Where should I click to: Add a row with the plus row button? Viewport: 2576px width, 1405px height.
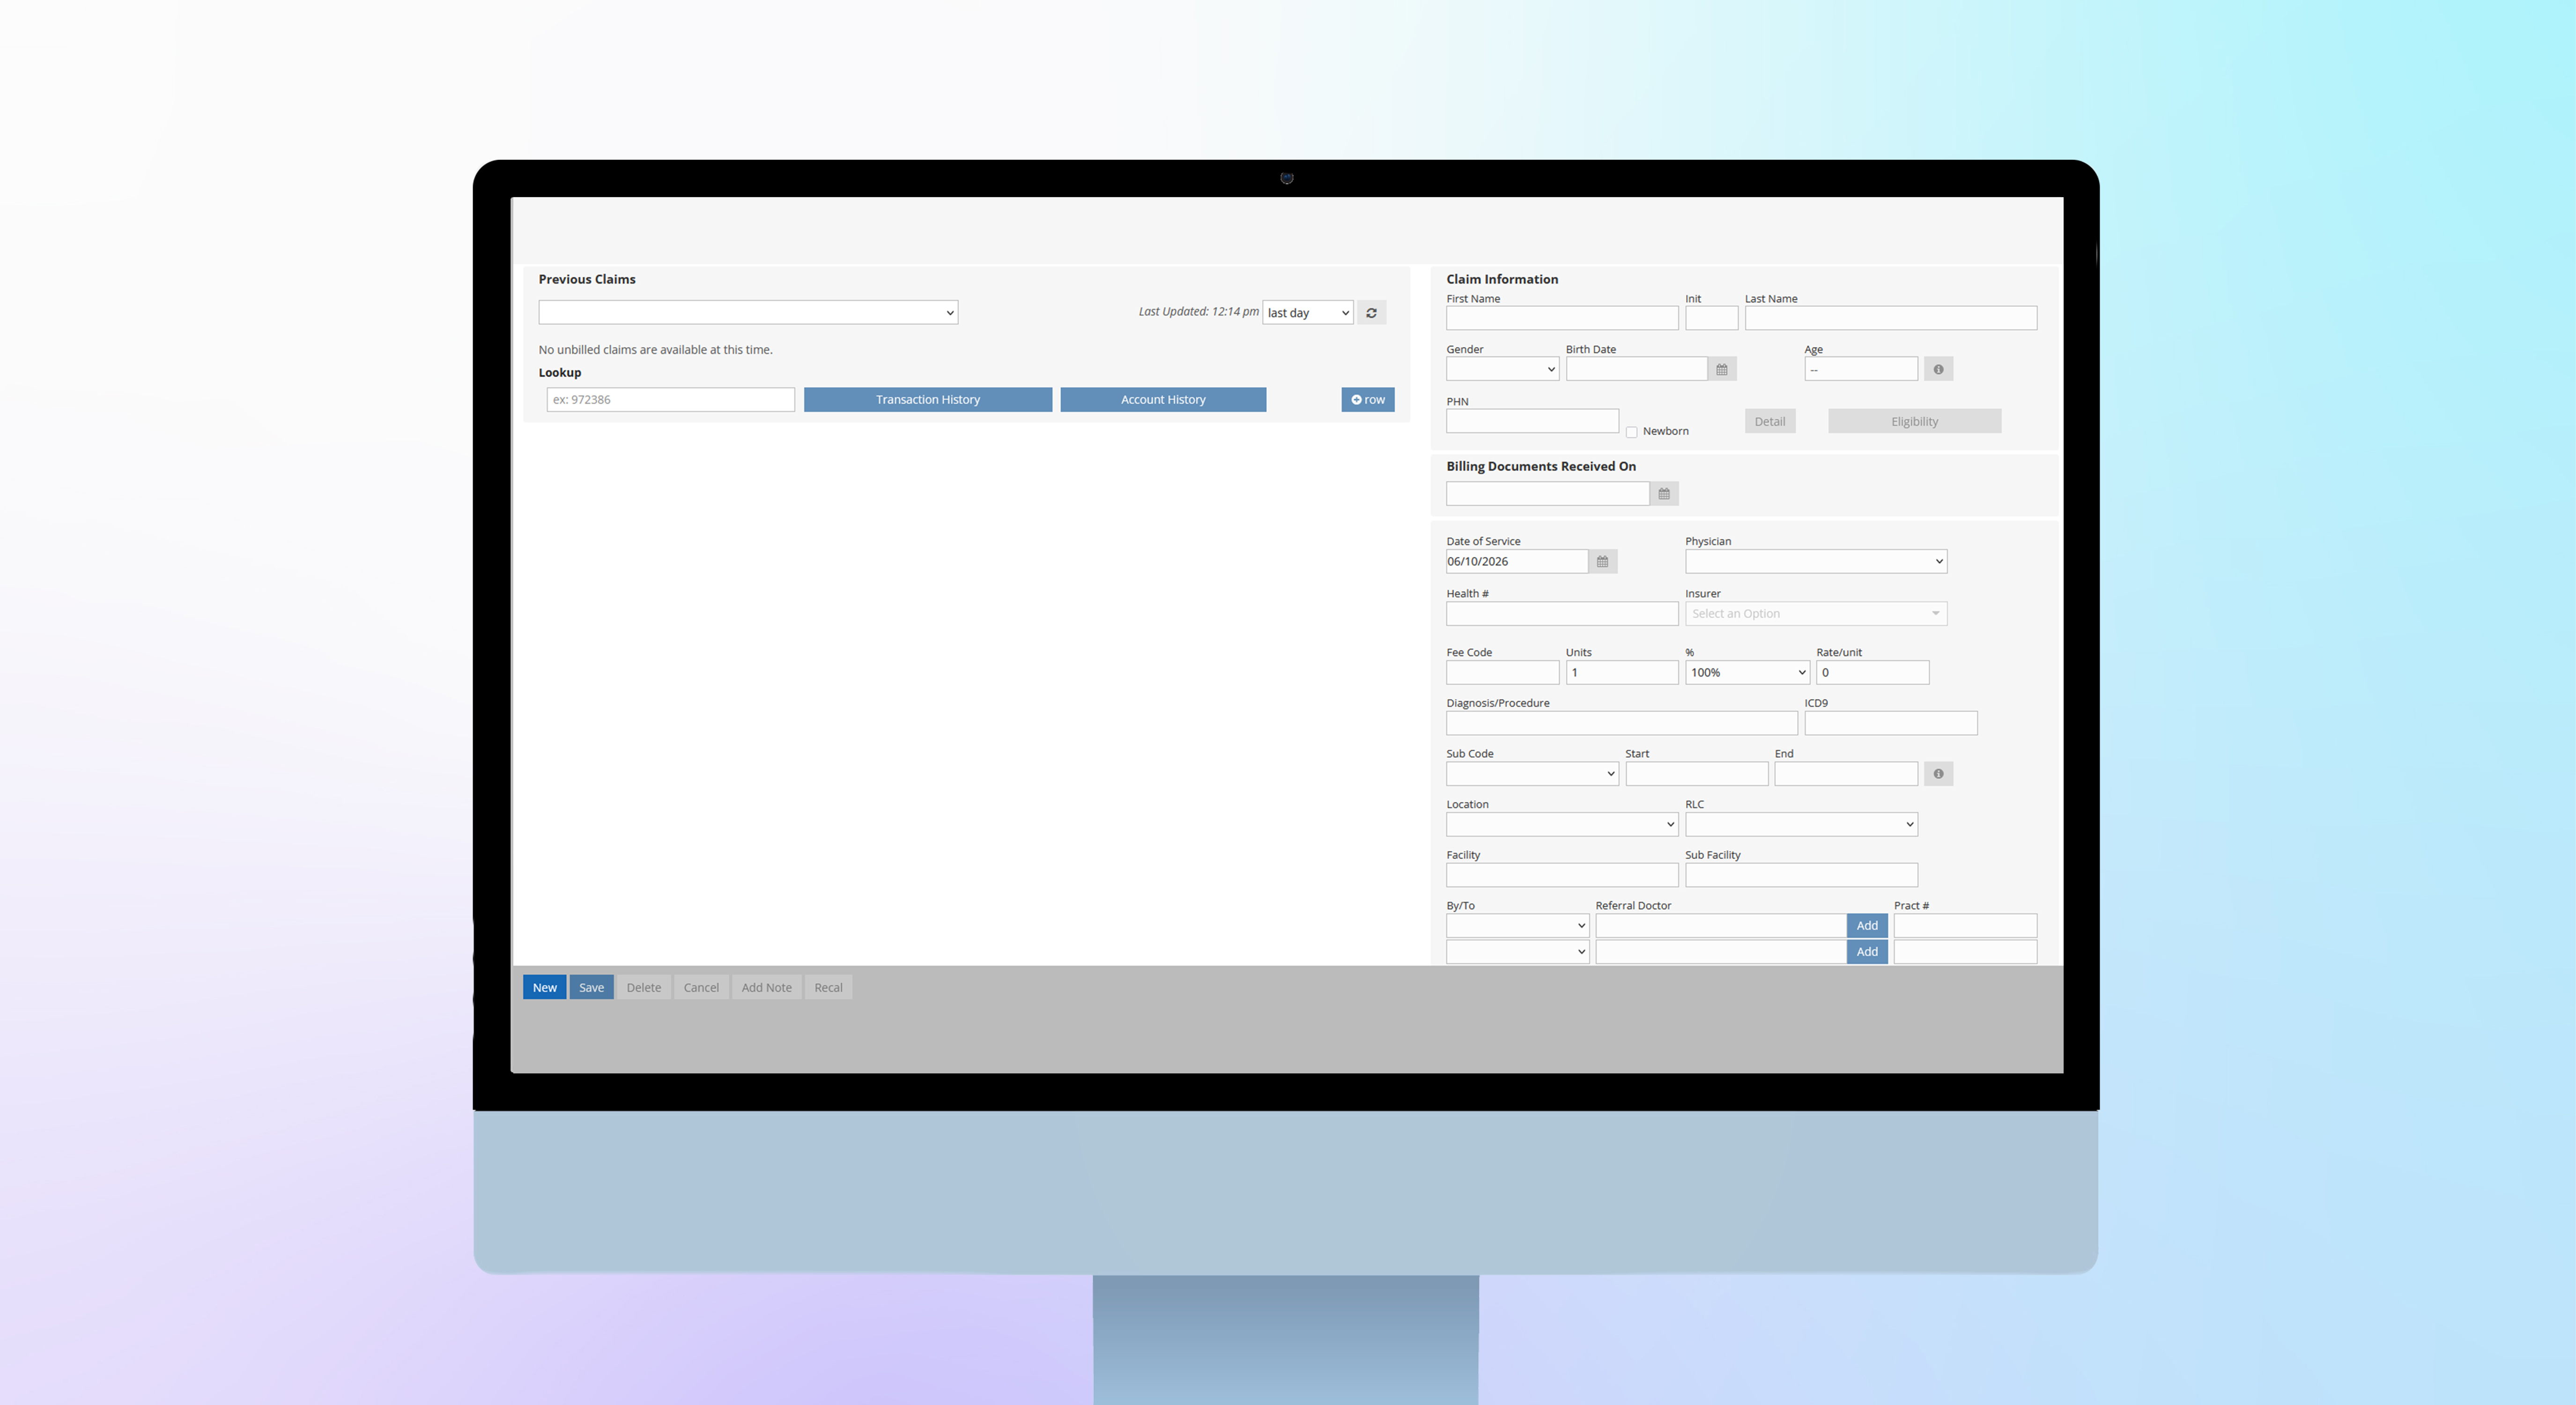[1367, 400]
